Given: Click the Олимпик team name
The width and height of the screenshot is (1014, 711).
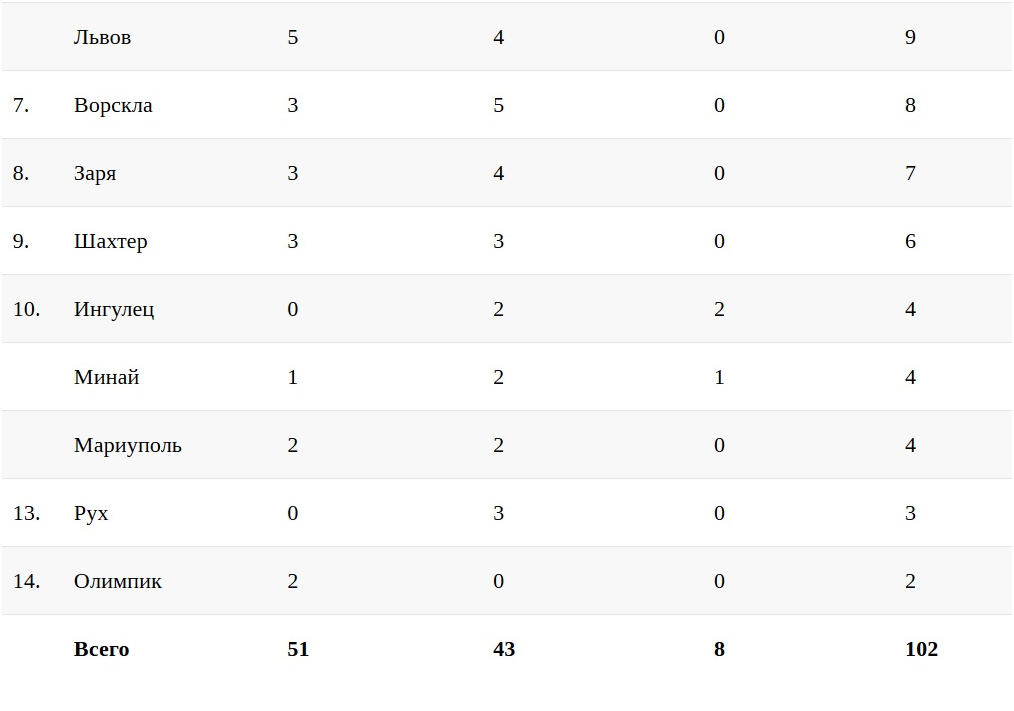Looking at the screenshot, I should pyautogui.click(x=118, y=582).
